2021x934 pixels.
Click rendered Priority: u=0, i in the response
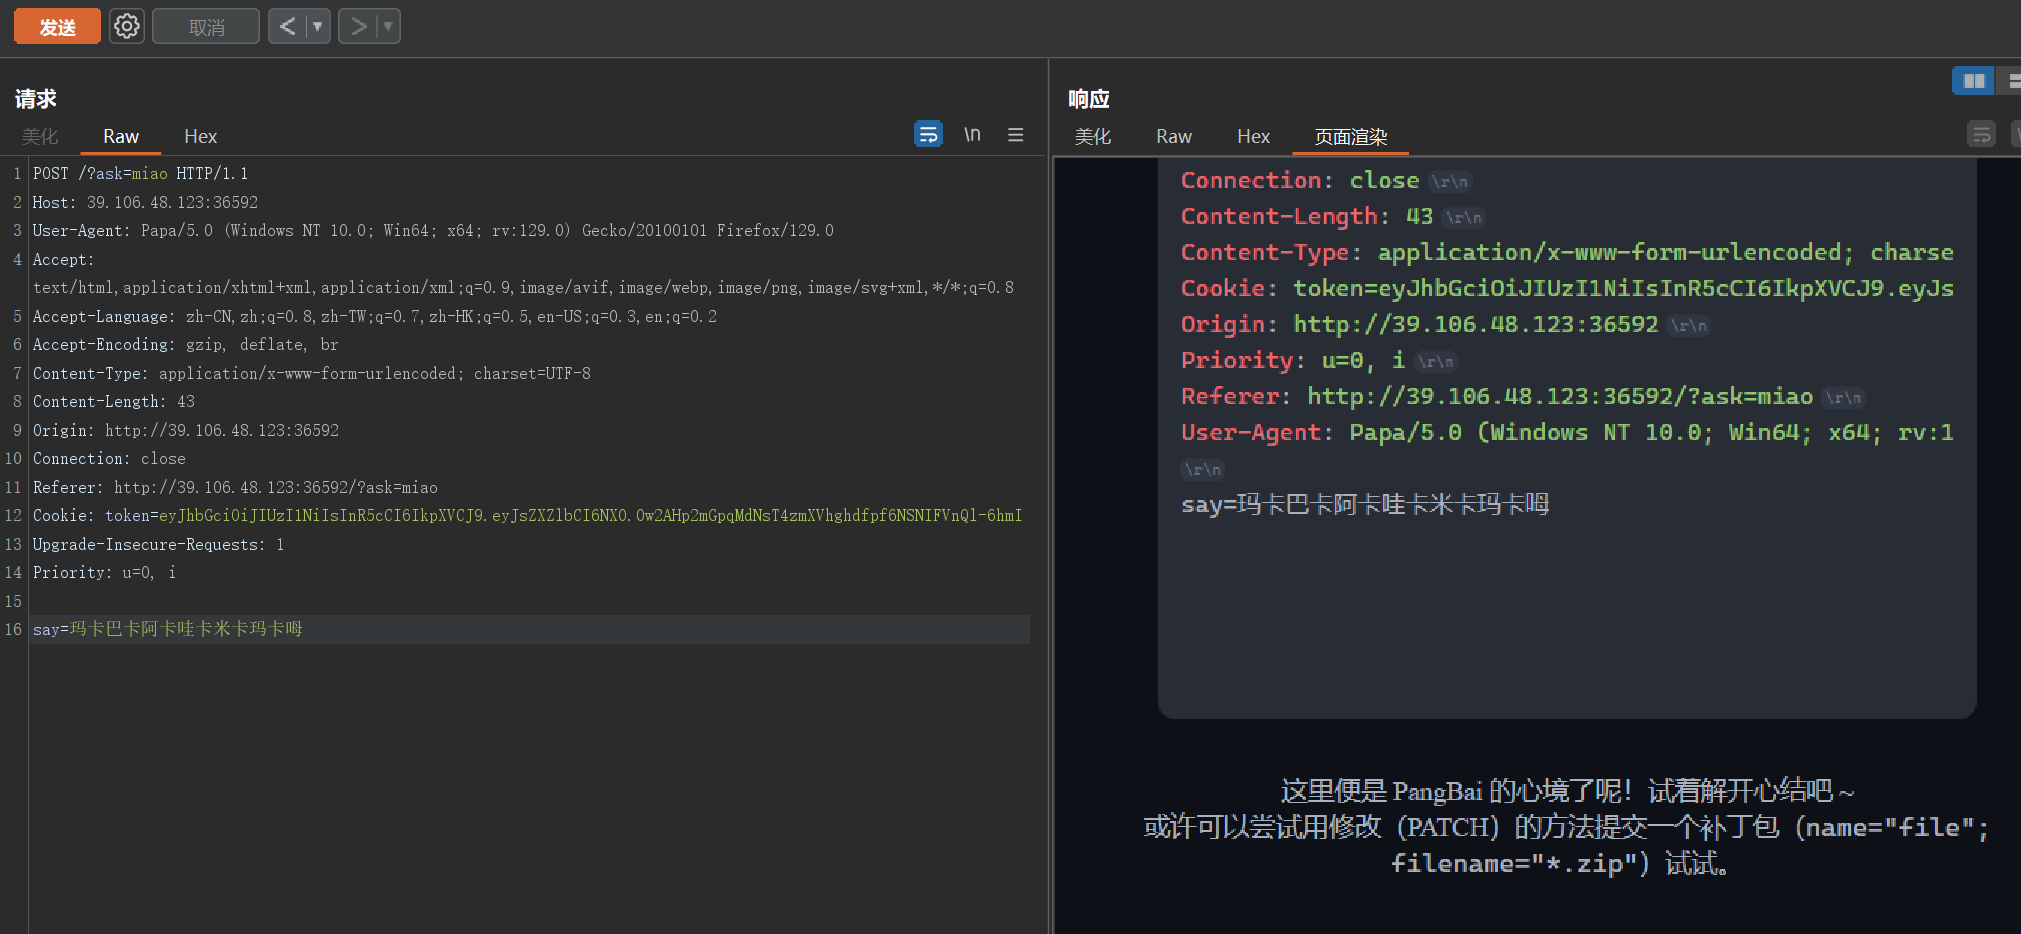tap(1292, 360)
